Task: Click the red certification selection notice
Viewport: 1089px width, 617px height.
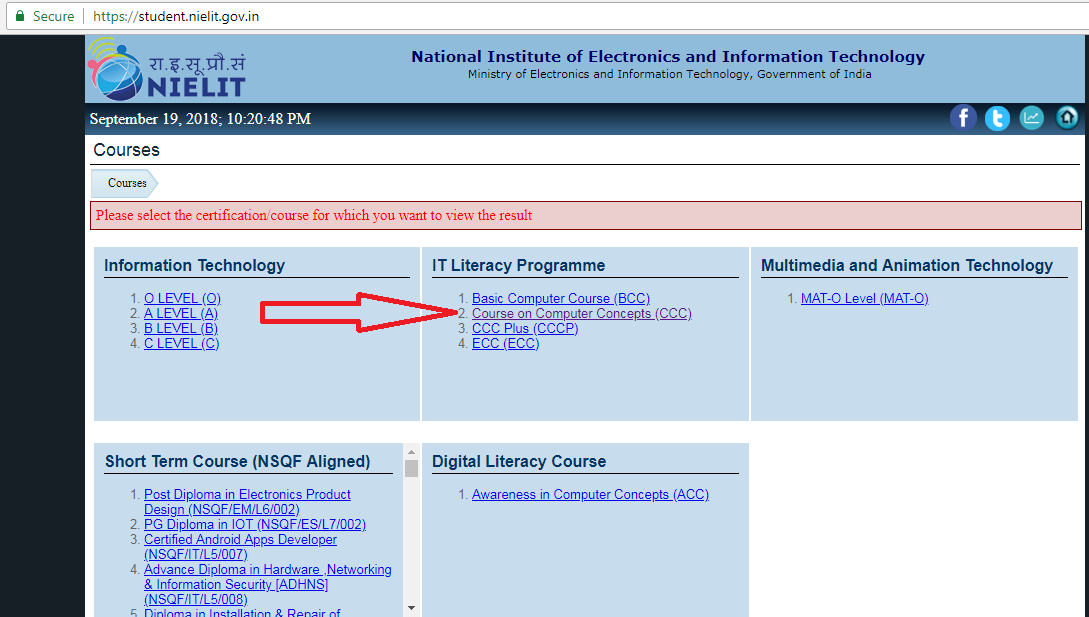Action: pyautogui.click(x=585, y=215)
